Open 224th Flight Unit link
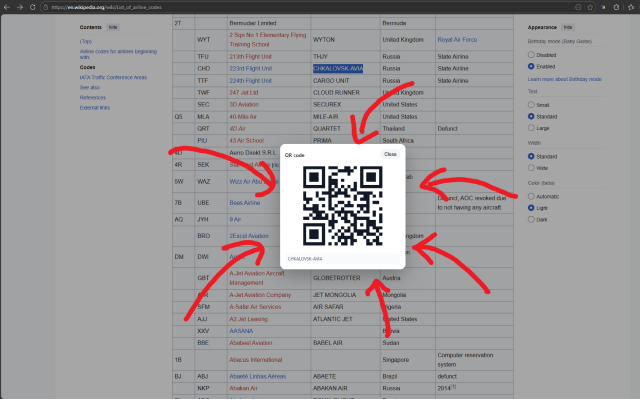The width and height of the screenshot is (640, 400). (250, 80)
